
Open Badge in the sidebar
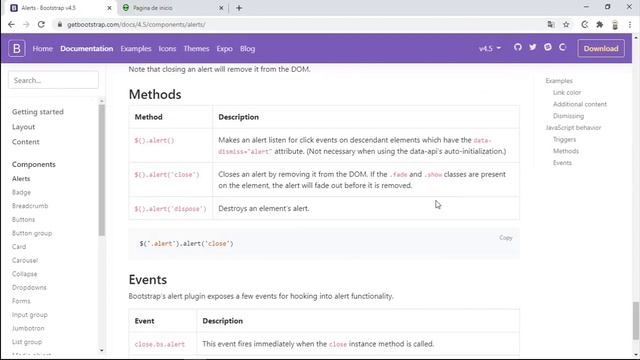pyautogui.click(x=21, y=192)
